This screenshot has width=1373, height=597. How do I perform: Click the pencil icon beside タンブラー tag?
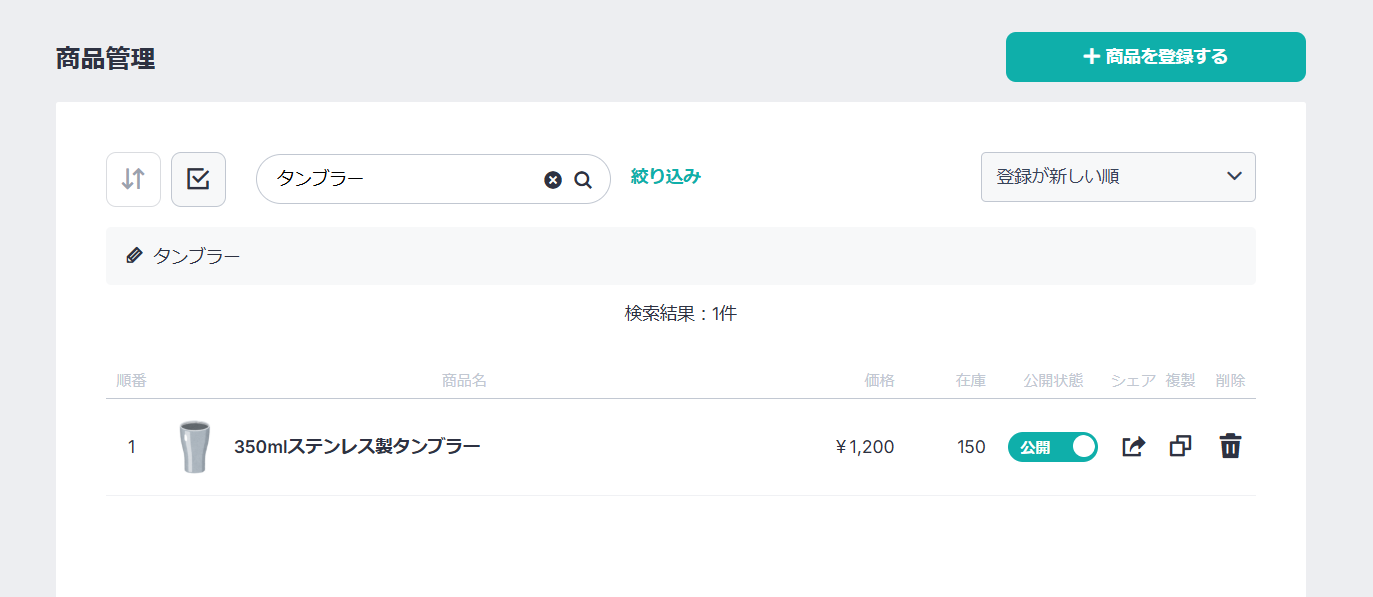pos(135,256)
